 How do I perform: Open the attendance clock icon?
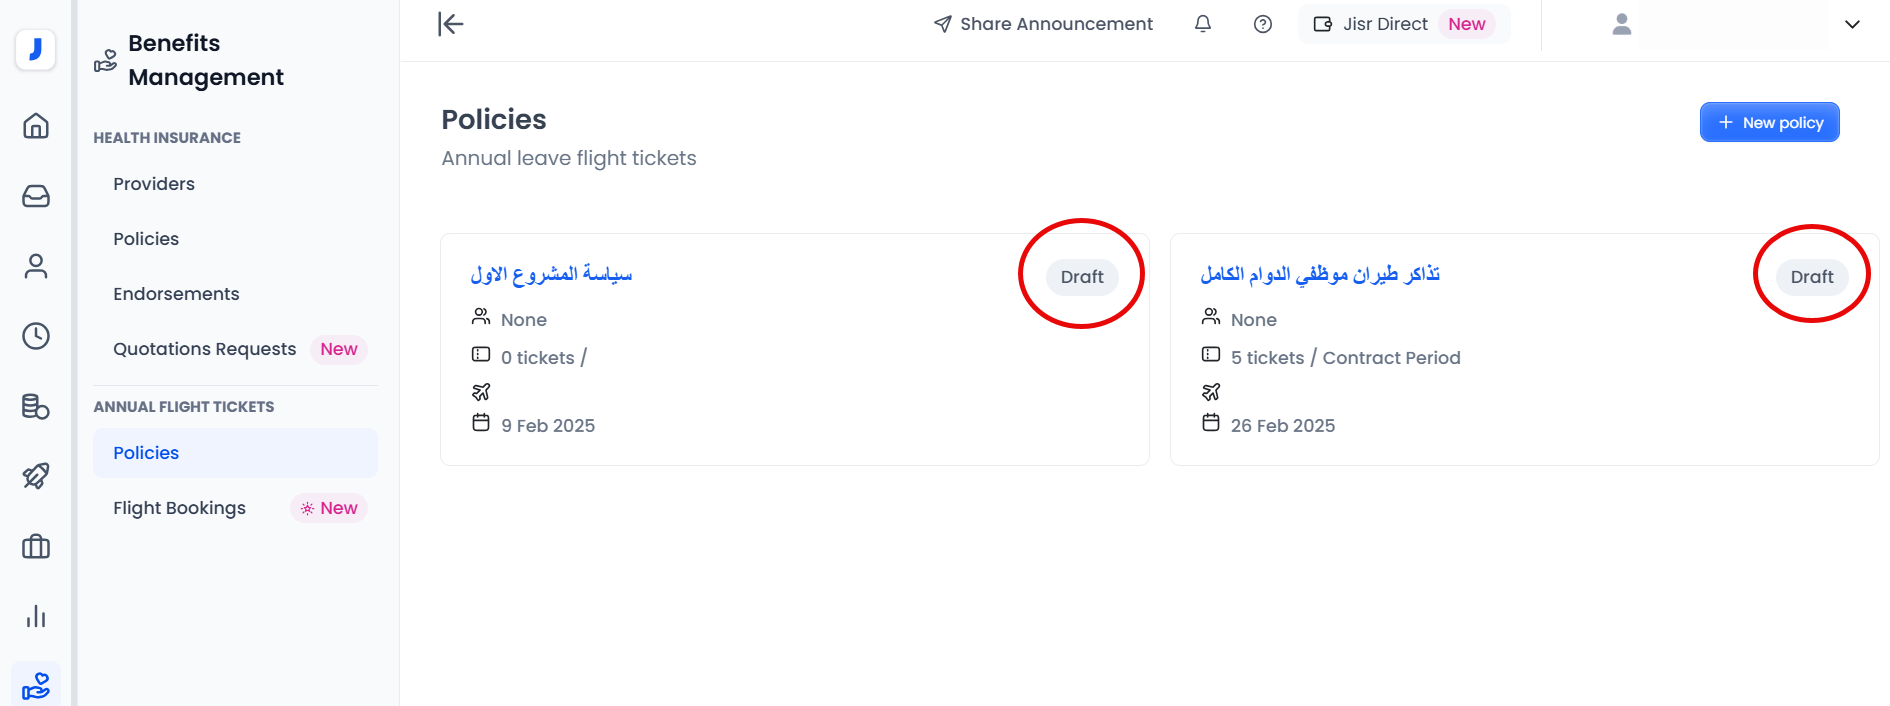coord(36,336)
